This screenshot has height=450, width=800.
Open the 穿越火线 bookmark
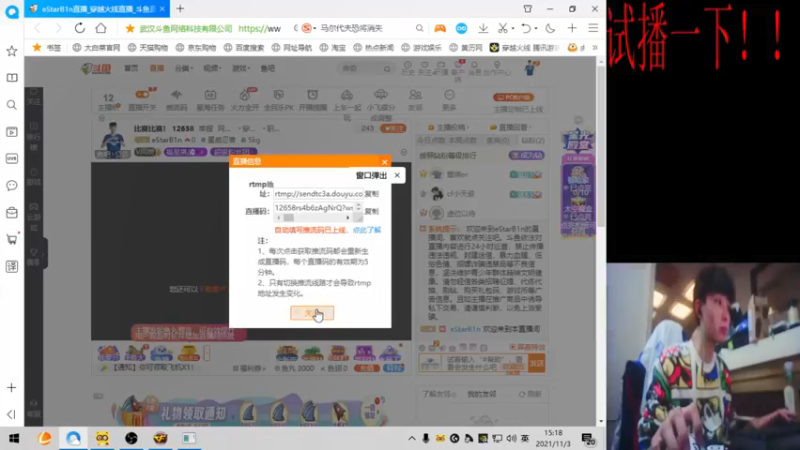(x=525, y=47)
